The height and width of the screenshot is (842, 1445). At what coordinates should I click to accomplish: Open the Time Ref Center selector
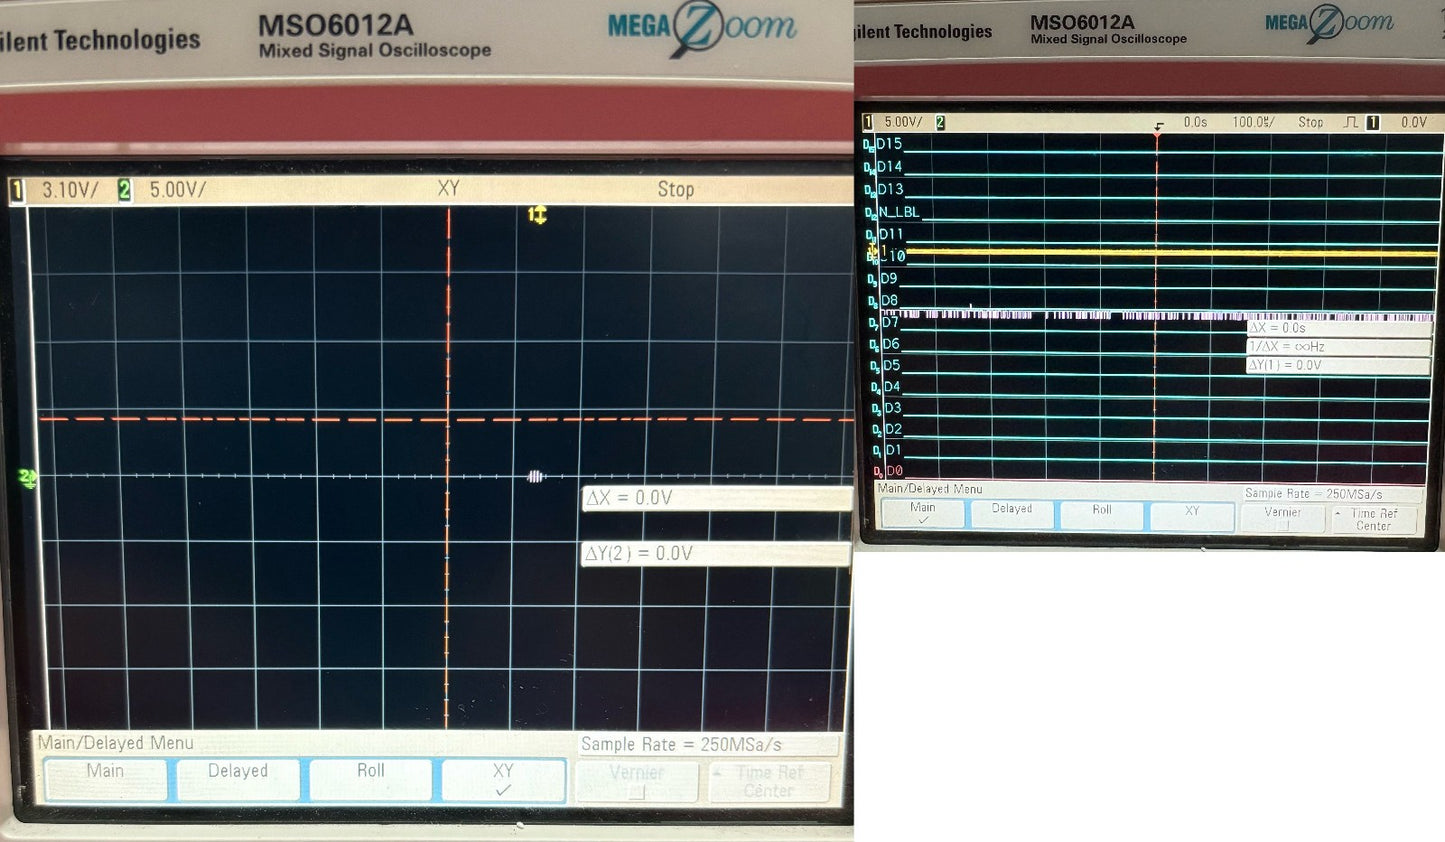(x=768, y=779)
